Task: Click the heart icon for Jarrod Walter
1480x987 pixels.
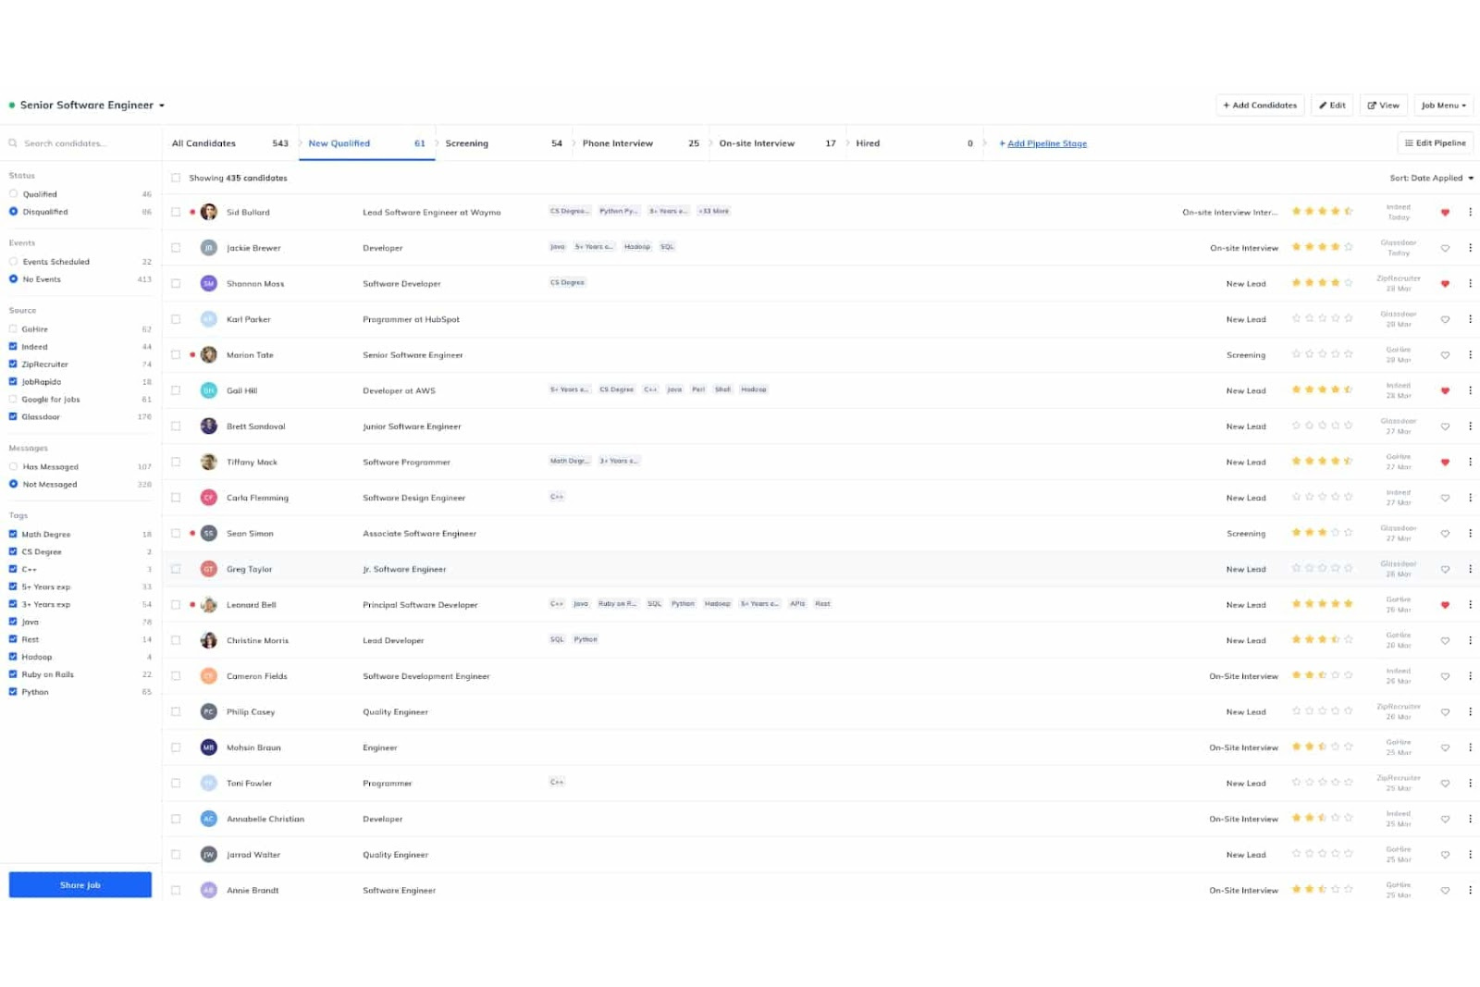Action: [1445, 855]
